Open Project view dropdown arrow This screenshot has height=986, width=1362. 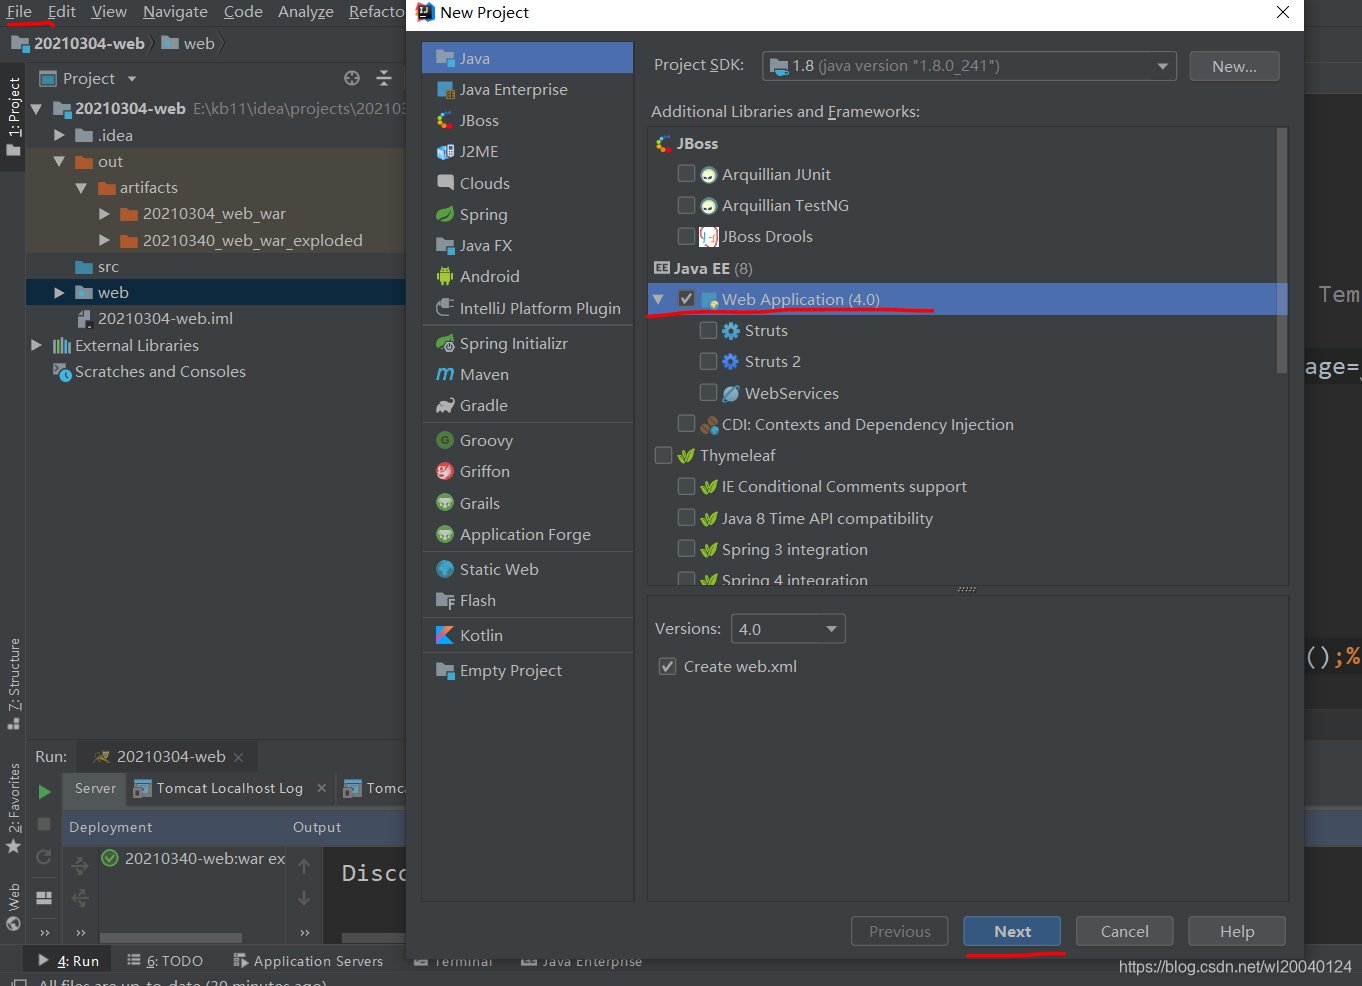131,78
